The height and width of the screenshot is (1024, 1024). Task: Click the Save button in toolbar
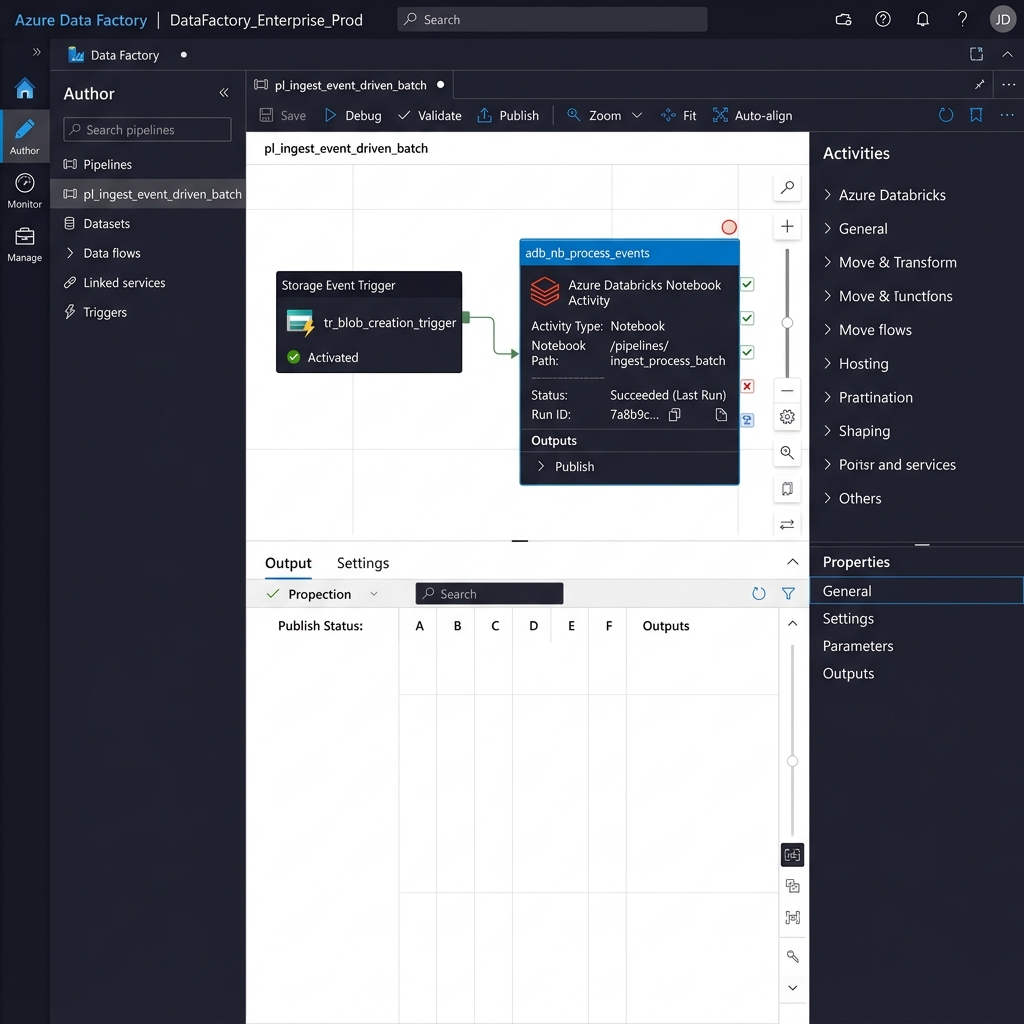coord(283,116)
